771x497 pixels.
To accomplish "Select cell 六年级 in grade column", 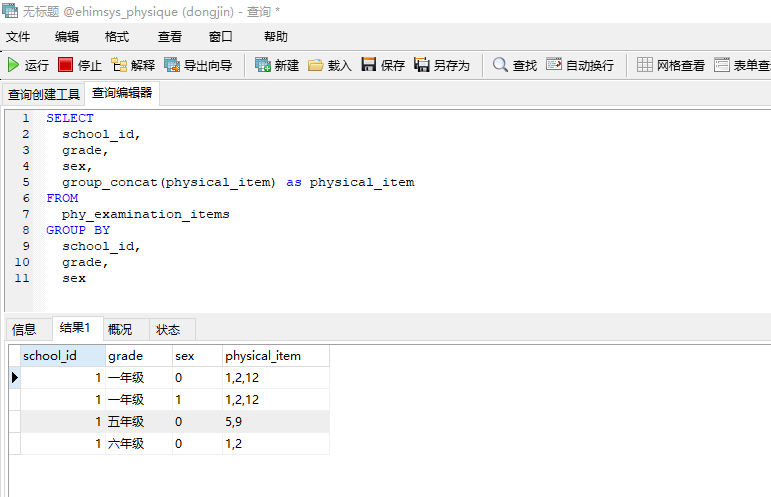I will pos(139,444).
